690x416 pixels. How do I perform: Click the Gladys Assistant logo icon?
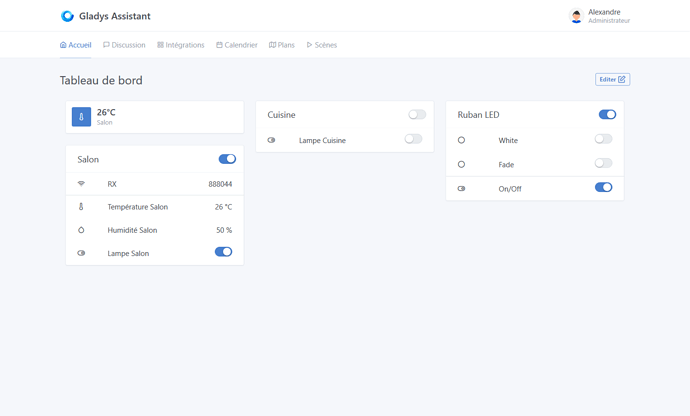(x=67, y=16)
